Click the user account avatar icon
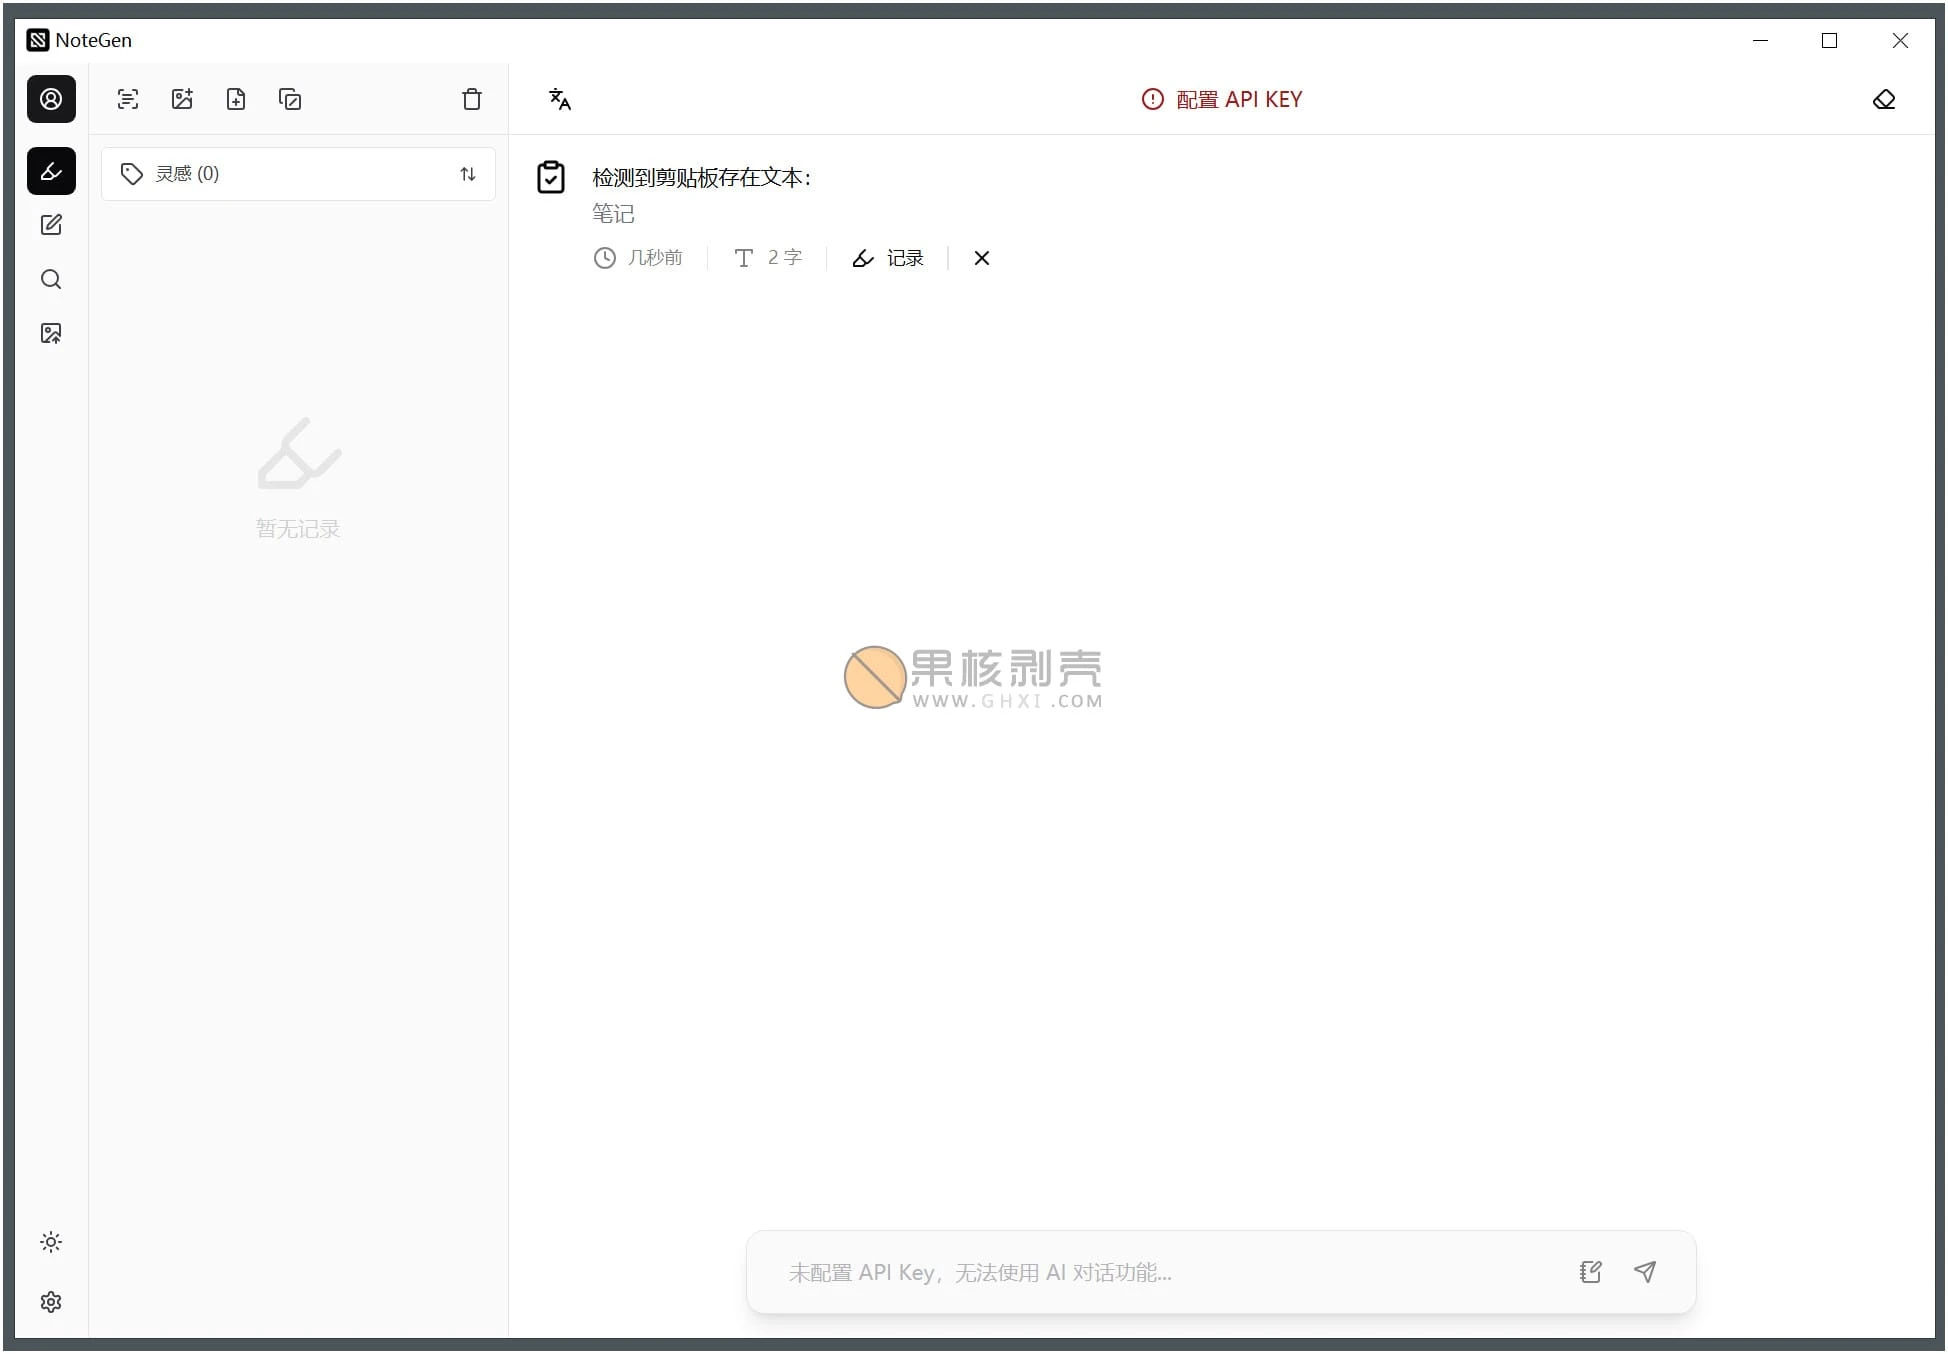The image size is (1948, 1354). click(x=51, y=99)
